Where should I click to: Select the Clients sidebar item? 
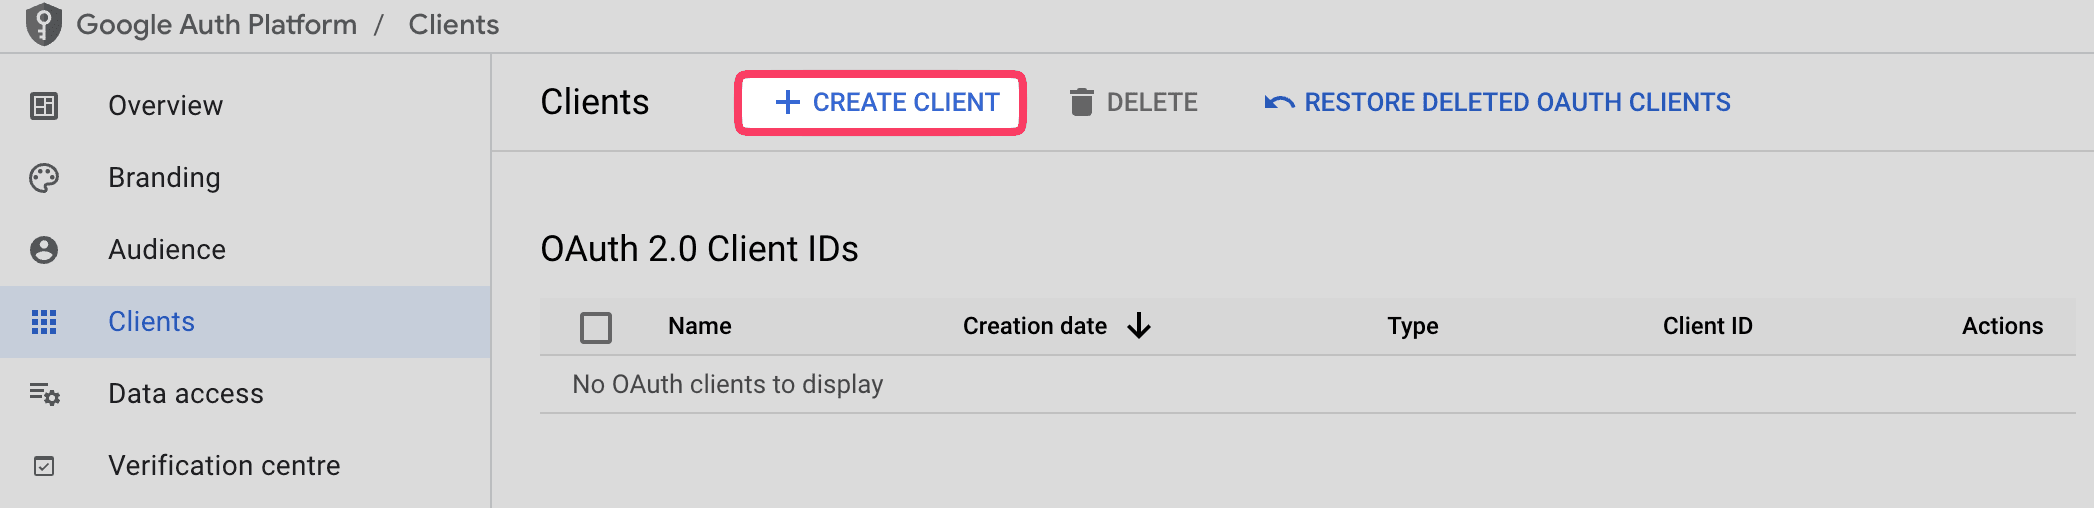coord(245,322)
